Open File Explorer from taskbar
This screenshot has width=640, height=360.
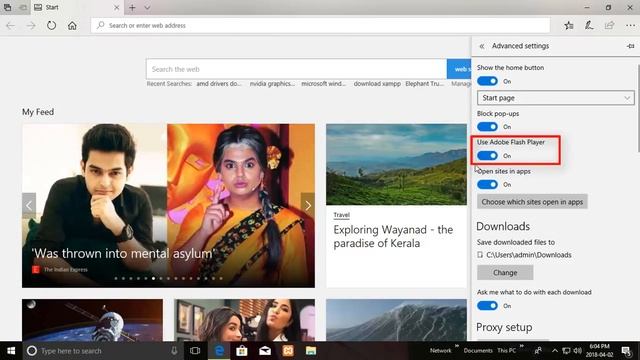tap(311, 351)
